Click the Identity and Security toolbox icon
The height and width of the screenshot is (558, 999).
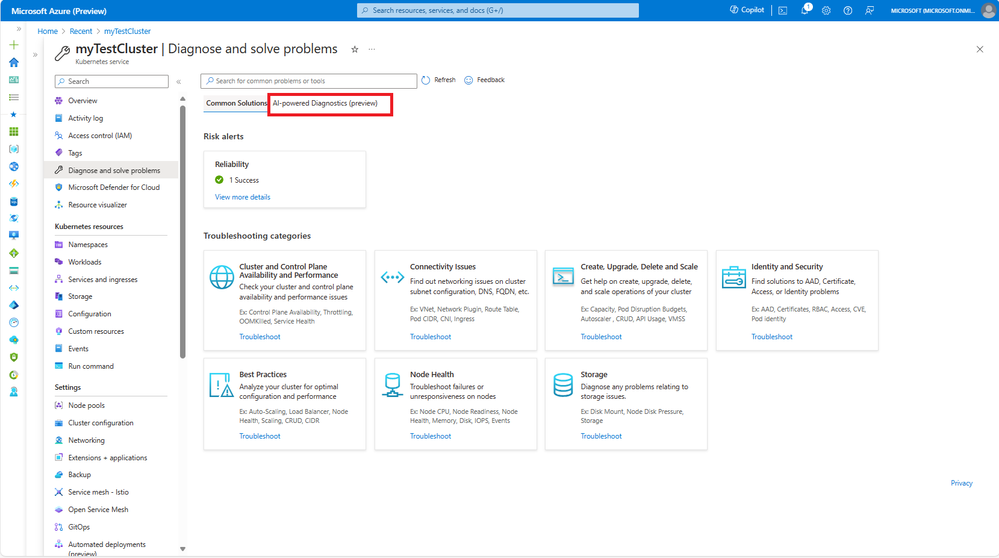tap(734, 277)
